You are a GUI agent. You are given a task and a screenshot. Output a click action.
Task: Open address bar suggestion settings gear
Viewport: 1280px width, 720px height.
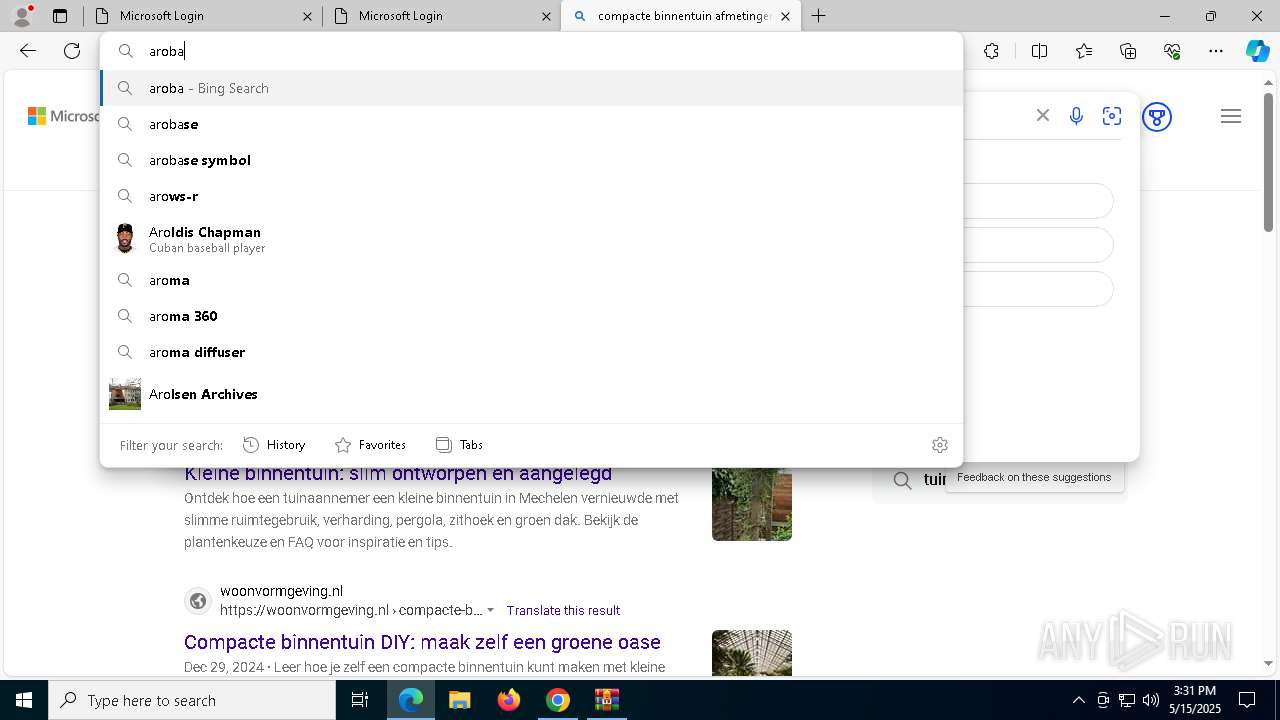pos(939,445)
